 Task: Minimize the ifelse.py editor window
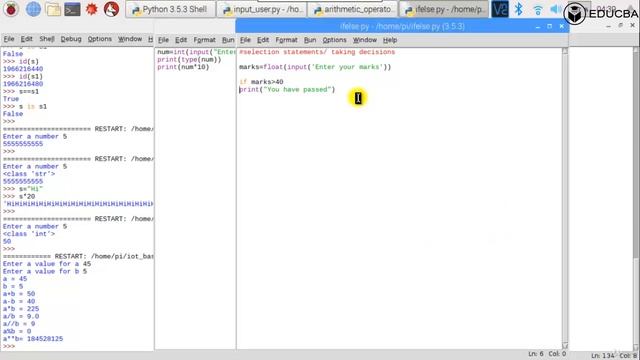[x=538, y=27]
